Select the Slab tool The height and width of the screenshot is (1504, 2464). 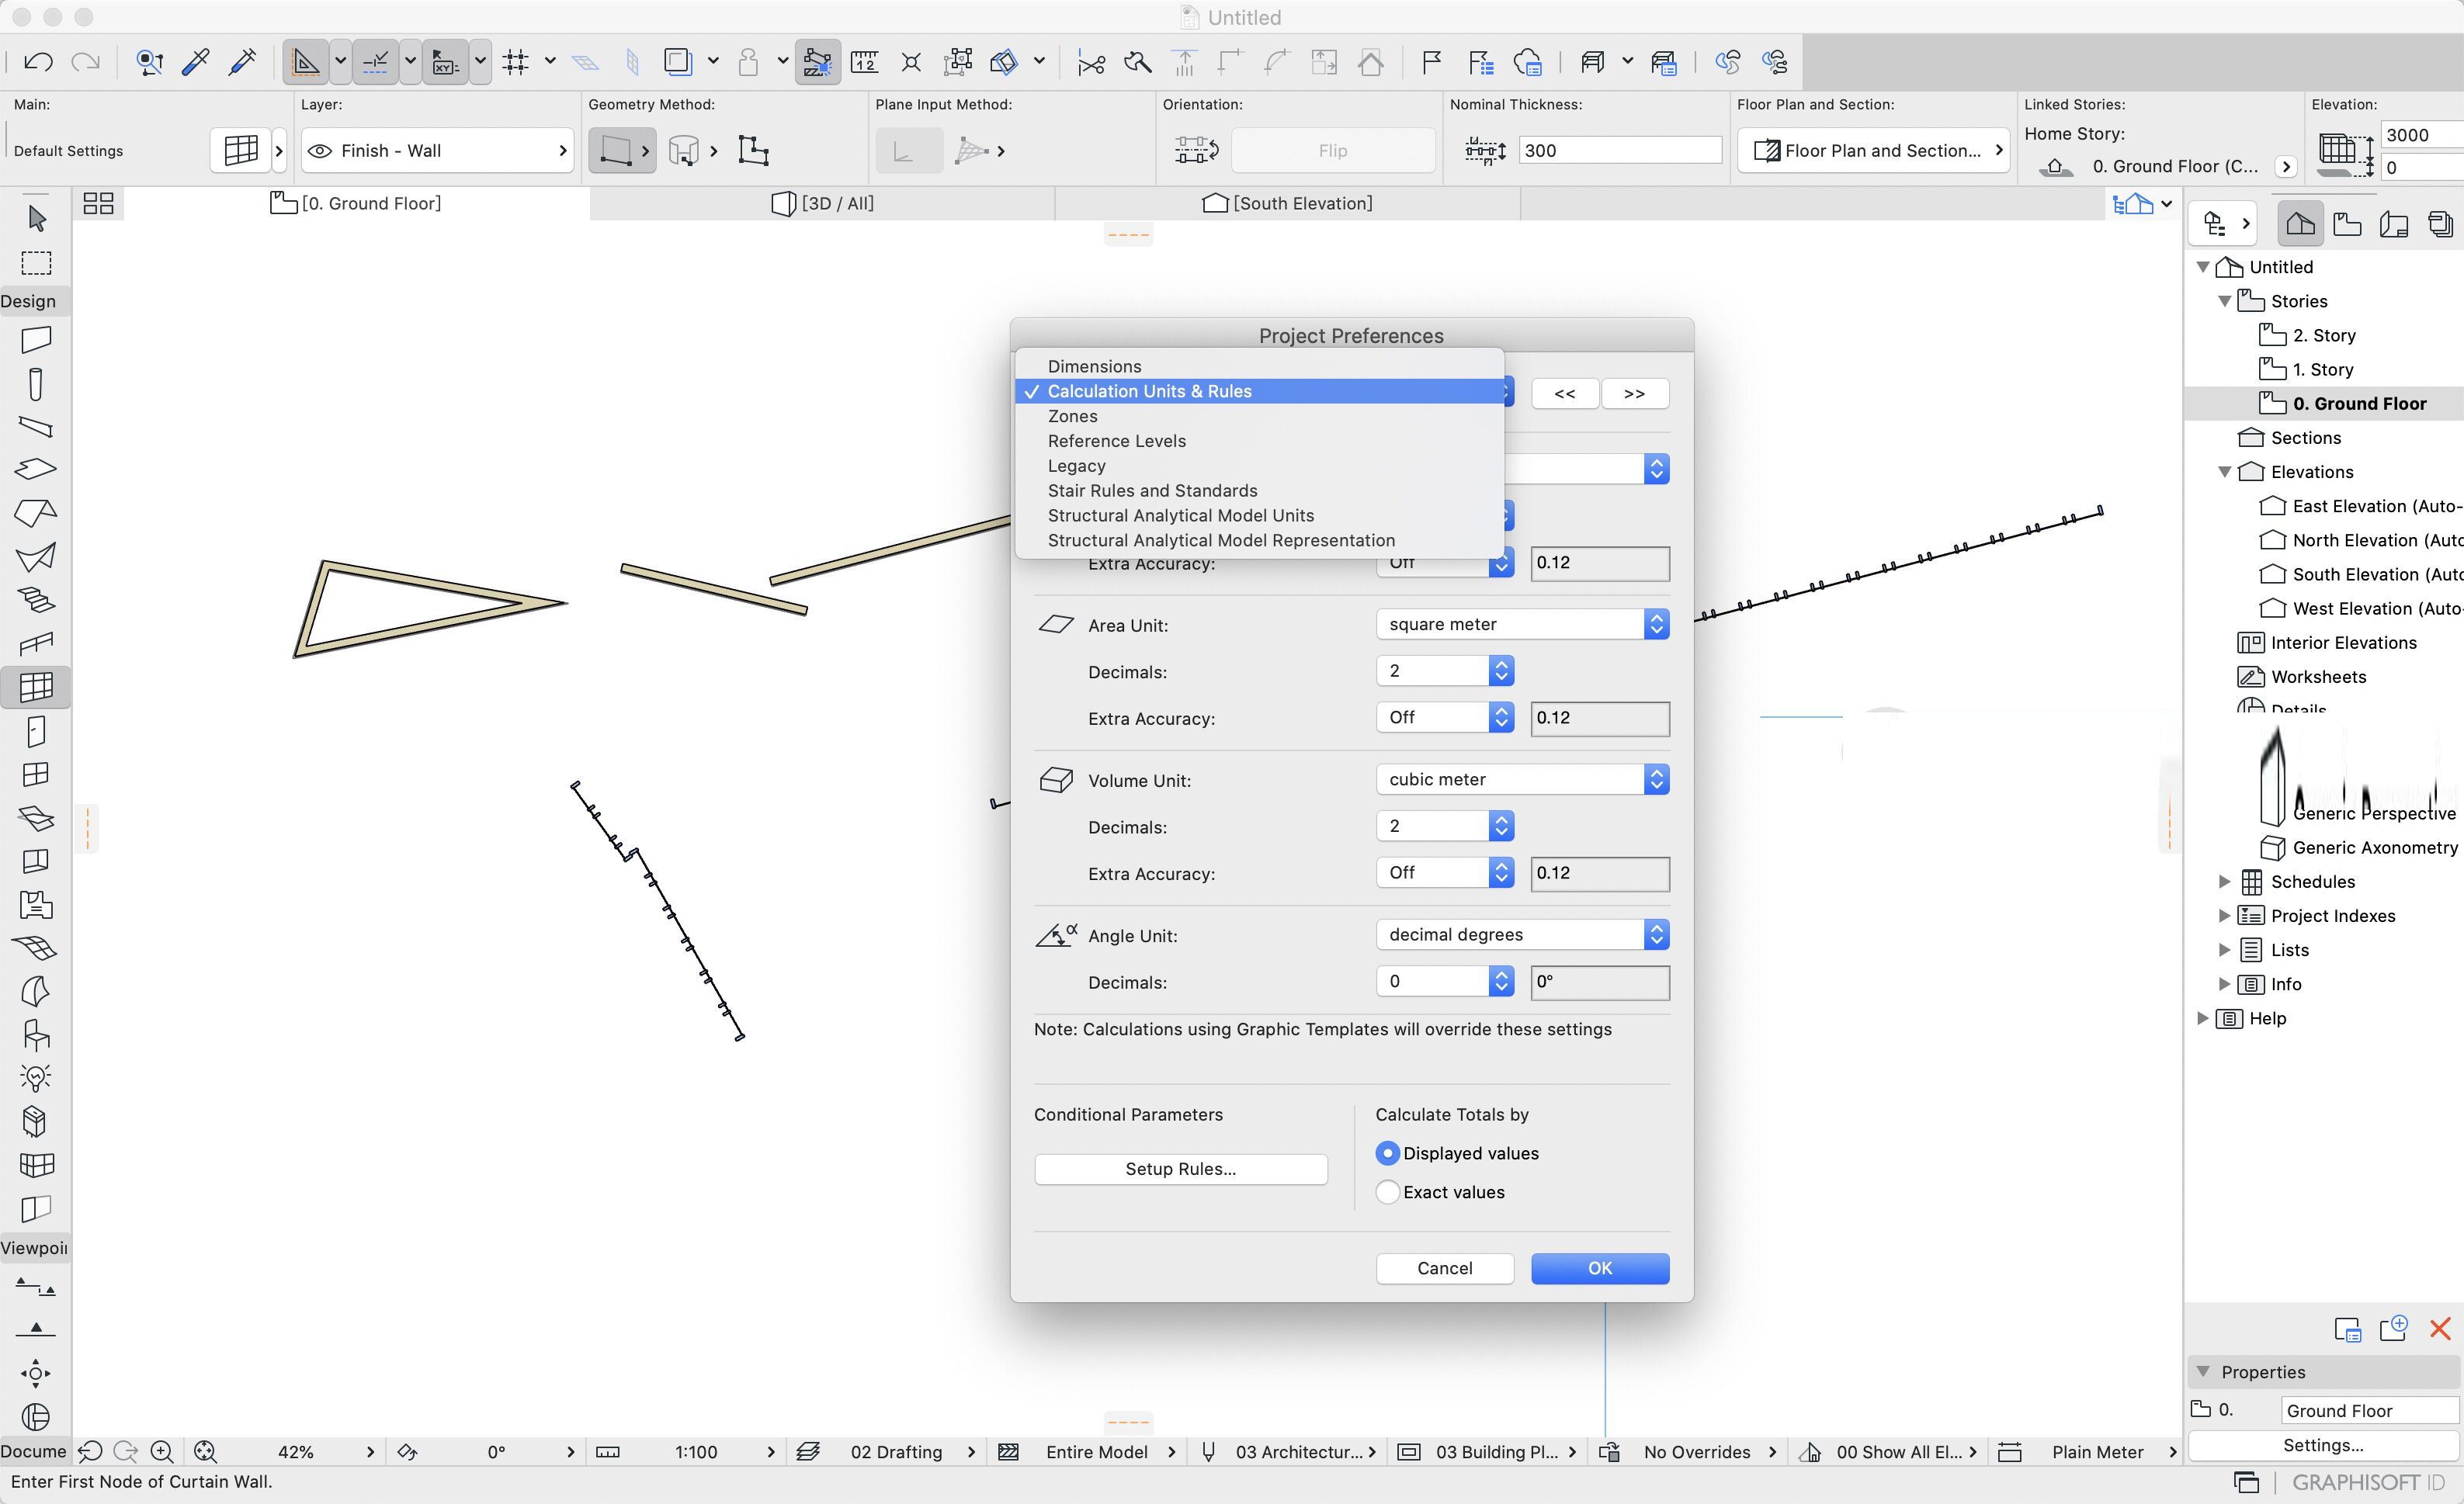click(x=36, y=469)
